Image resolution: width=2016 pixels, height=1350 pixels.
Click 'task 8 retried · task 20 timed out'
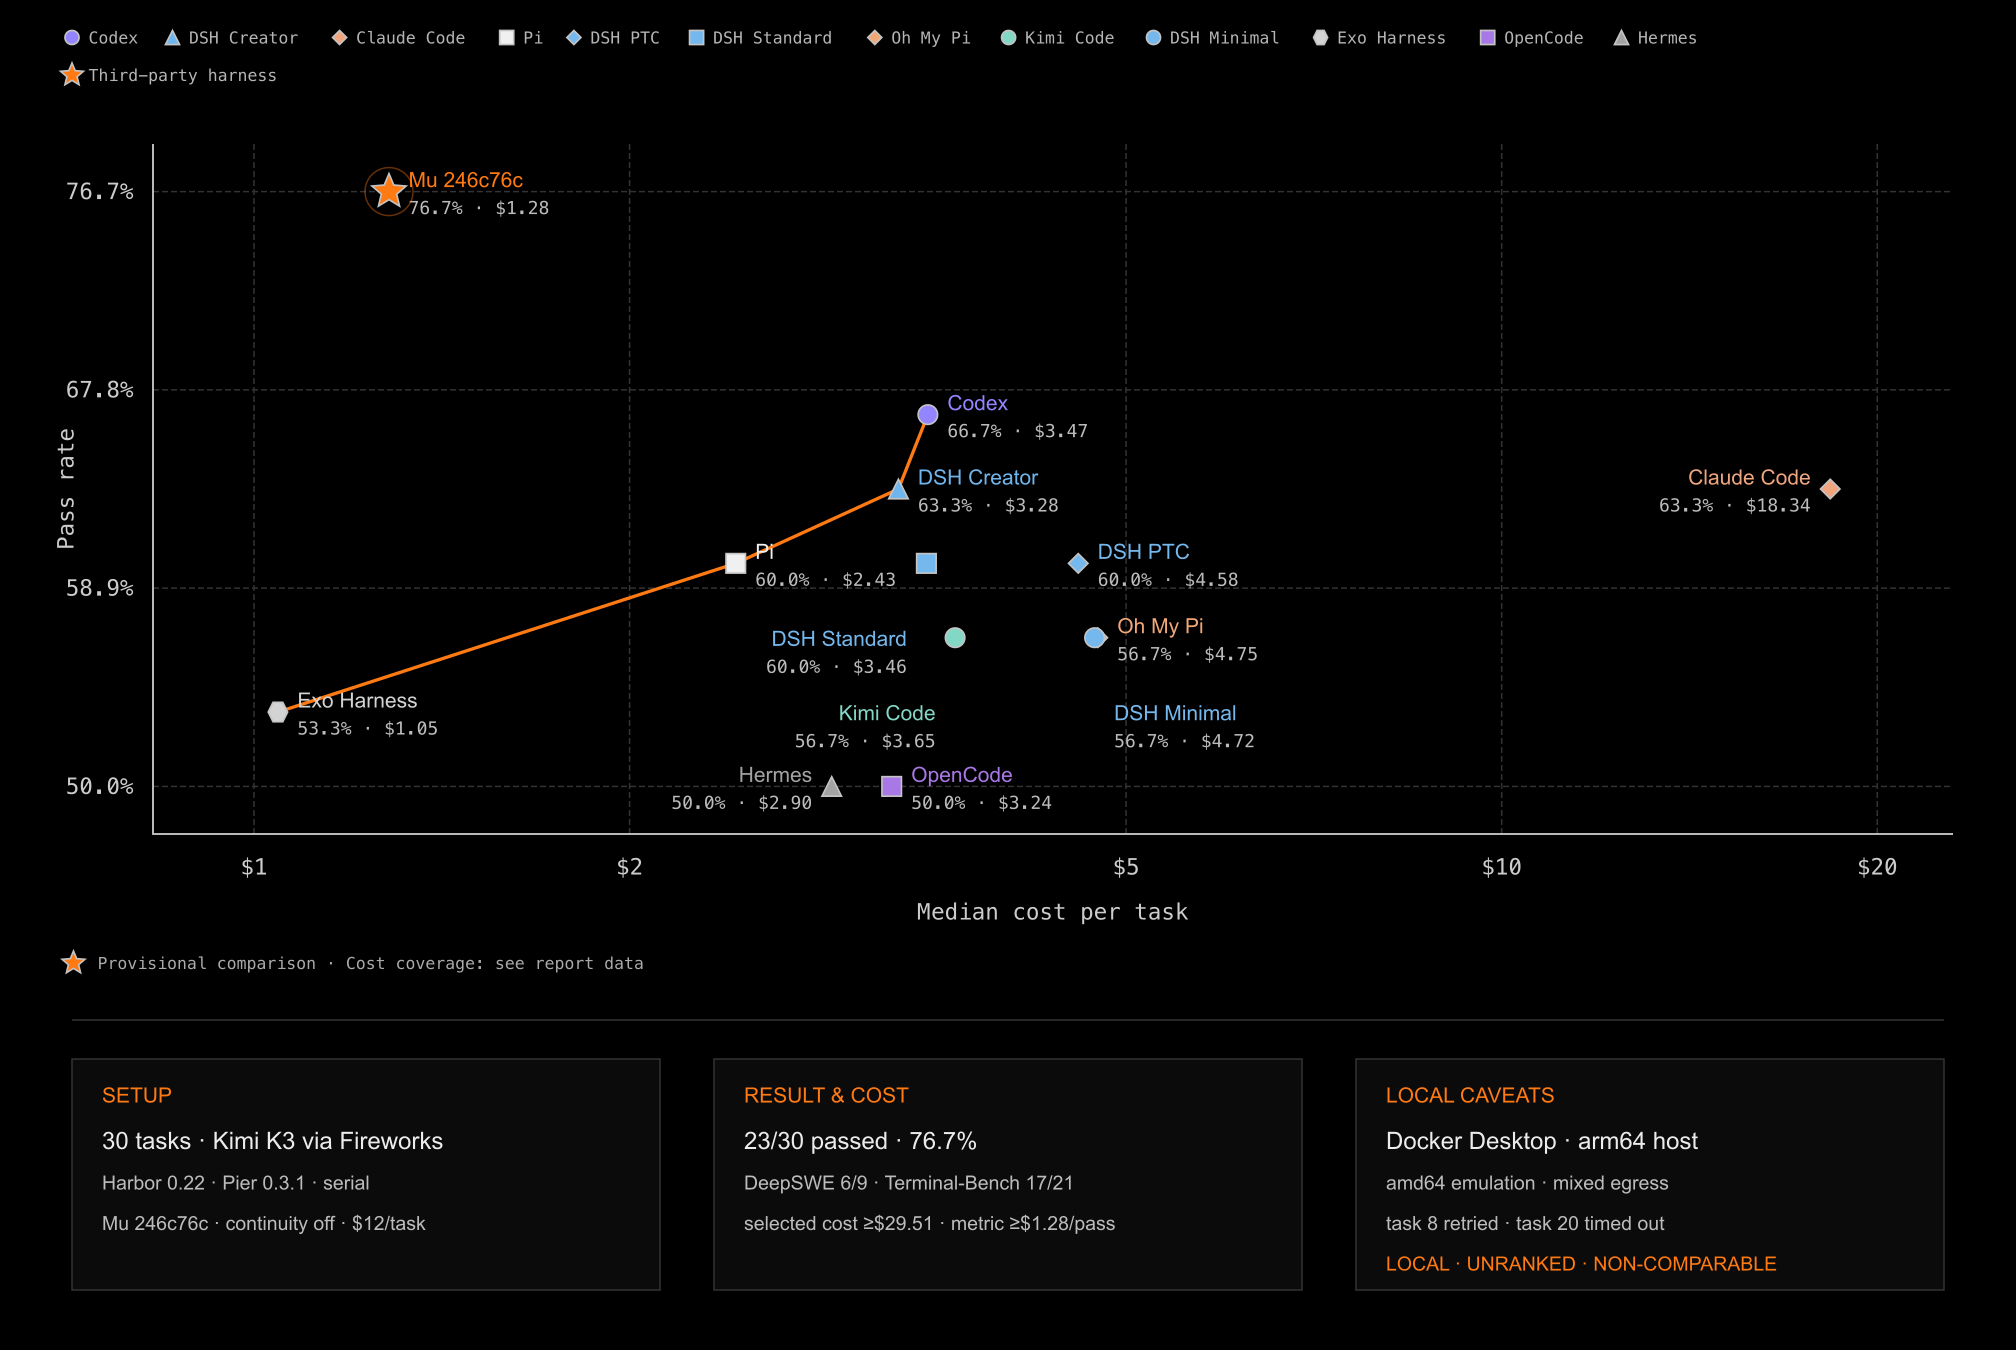(1525, 1223)
